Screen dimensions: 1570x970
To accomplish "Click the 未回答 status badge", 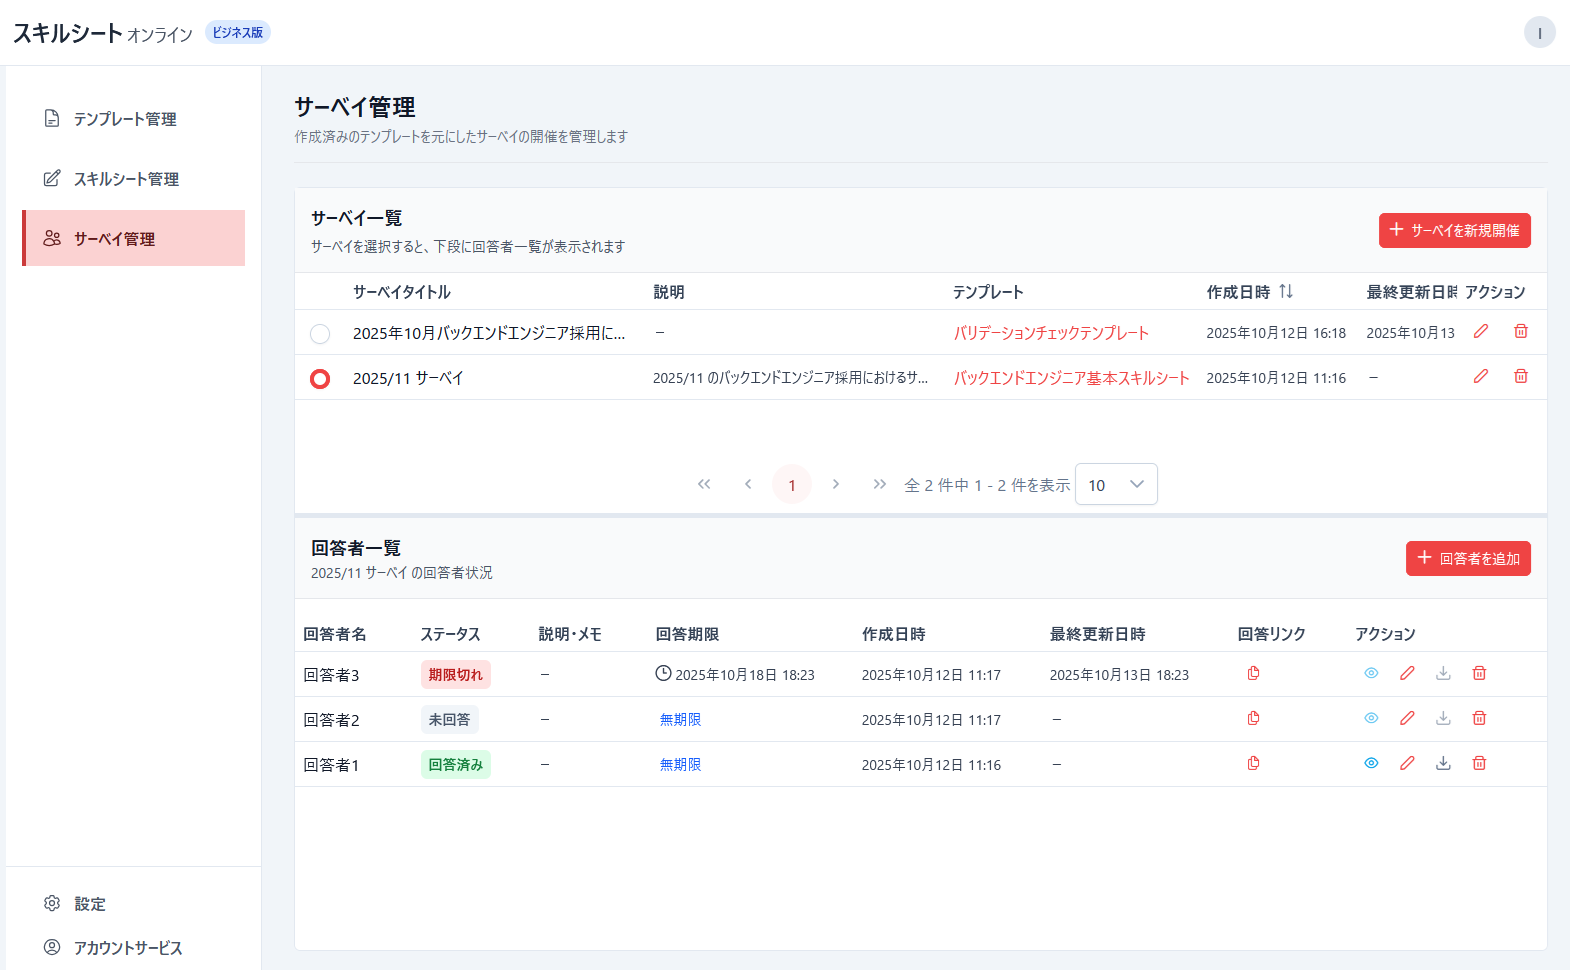I will [450, 719].
